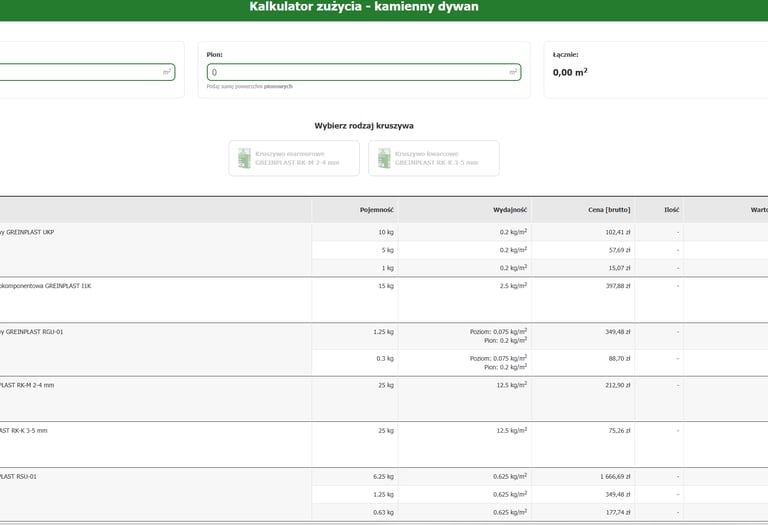Click the horizontal surface input left of Pion
The width and height of the screenshot is (768, 525).
click(87, 72)
